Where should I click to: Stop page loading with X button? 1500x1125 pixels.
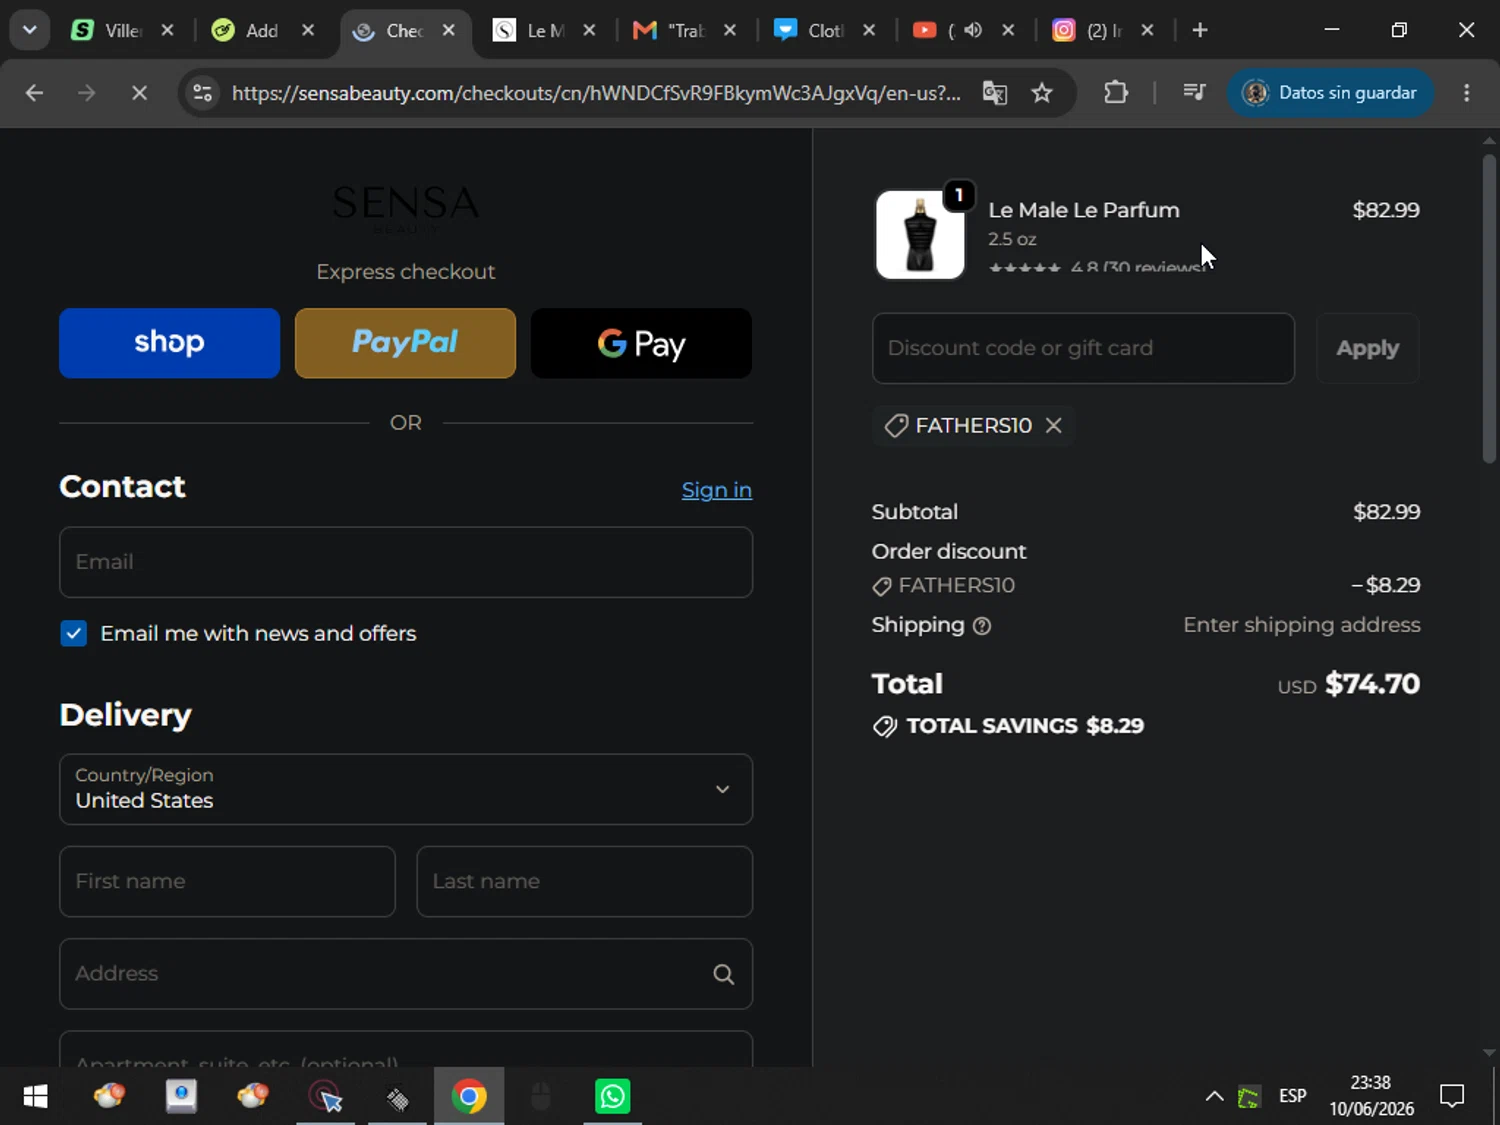click(139, 93)
